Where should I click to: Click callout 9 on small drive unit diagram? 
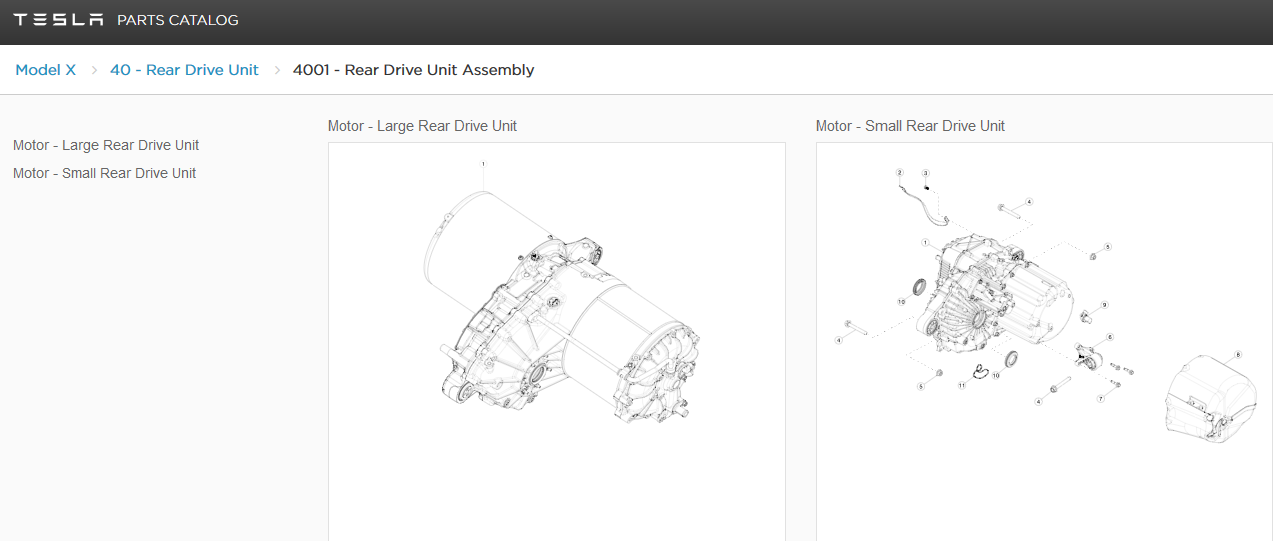click(1104, 304)
